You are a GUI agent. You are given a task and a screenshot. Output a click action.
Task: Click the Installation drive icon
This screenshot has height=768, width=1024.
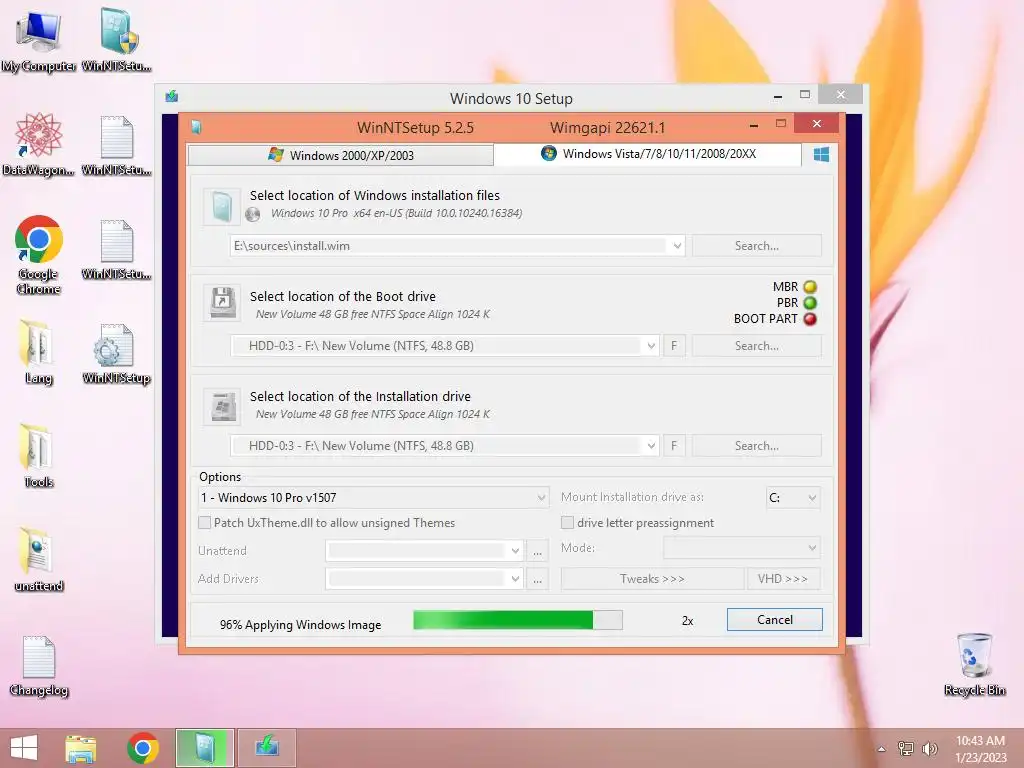[x=222, y=406]
